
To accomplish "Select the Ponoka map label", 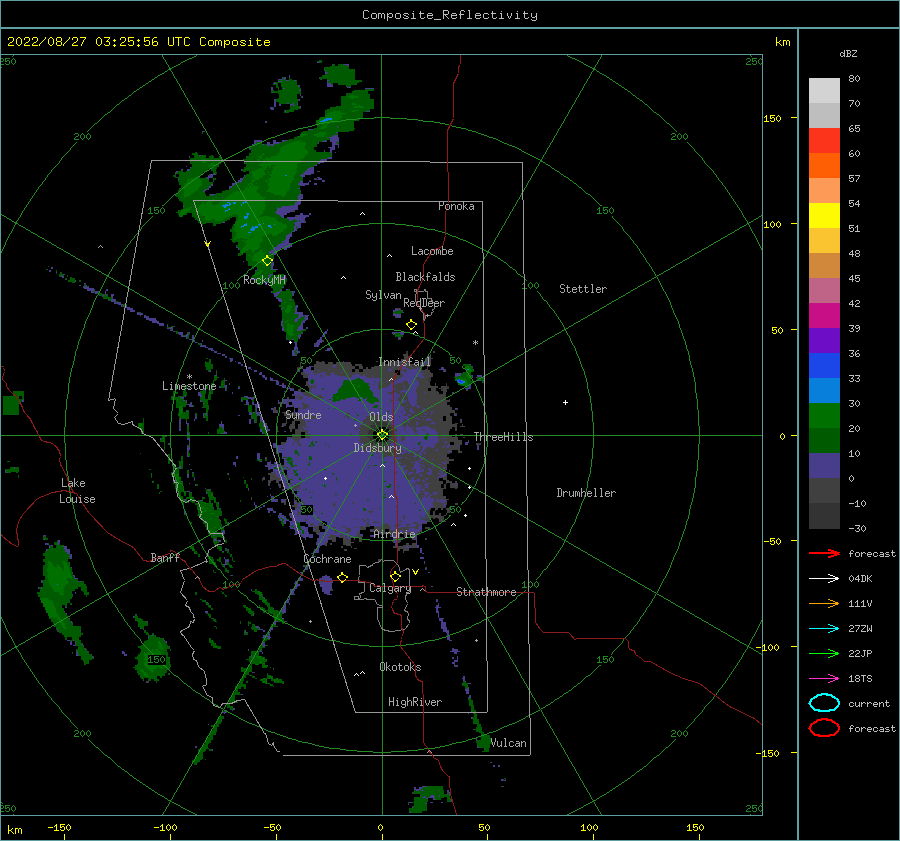I will click(456, 206).
